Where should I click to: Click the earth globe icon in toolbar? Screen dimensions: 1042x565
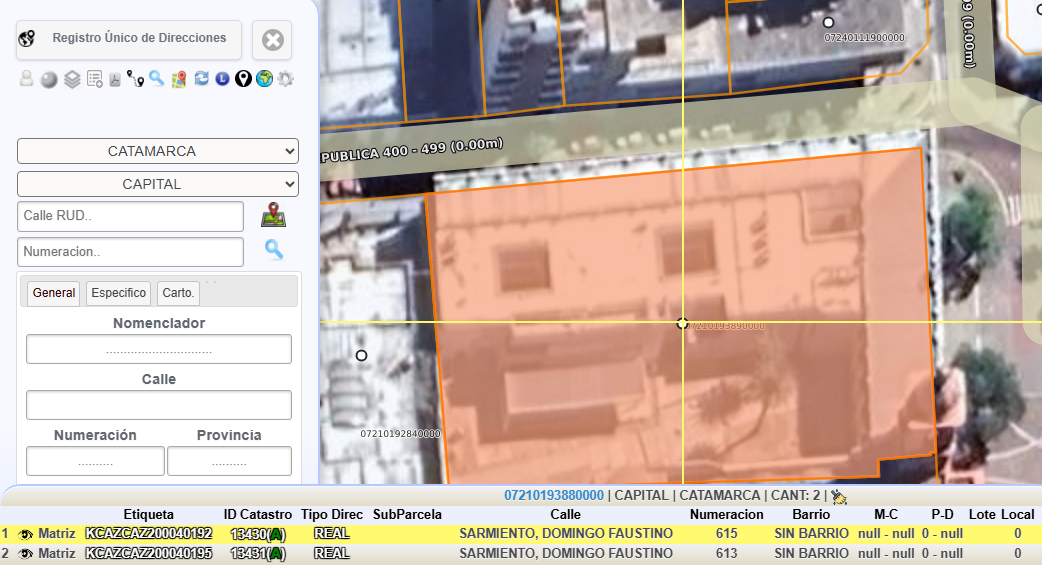(264, 79)
